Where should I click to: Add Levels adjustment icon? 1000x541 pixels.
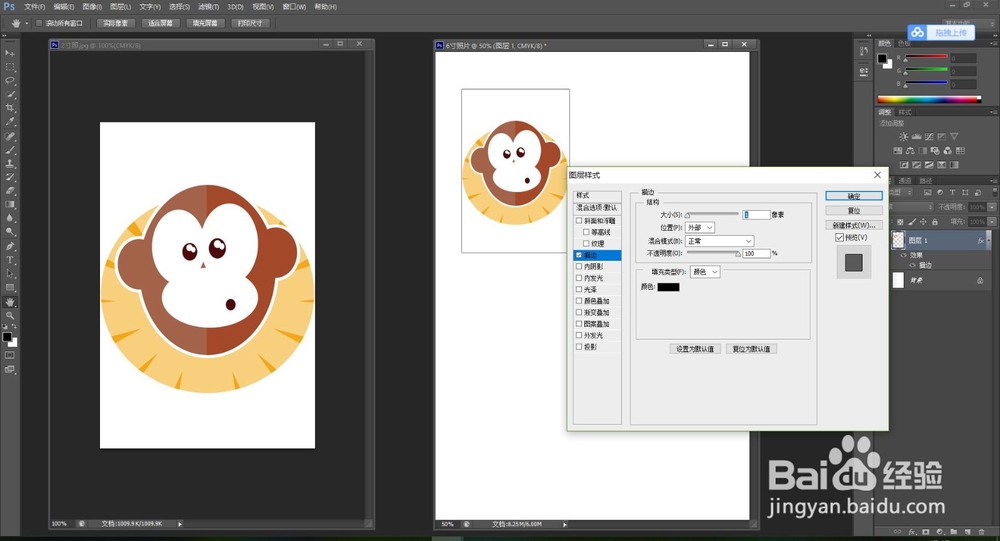coord(916,137)
